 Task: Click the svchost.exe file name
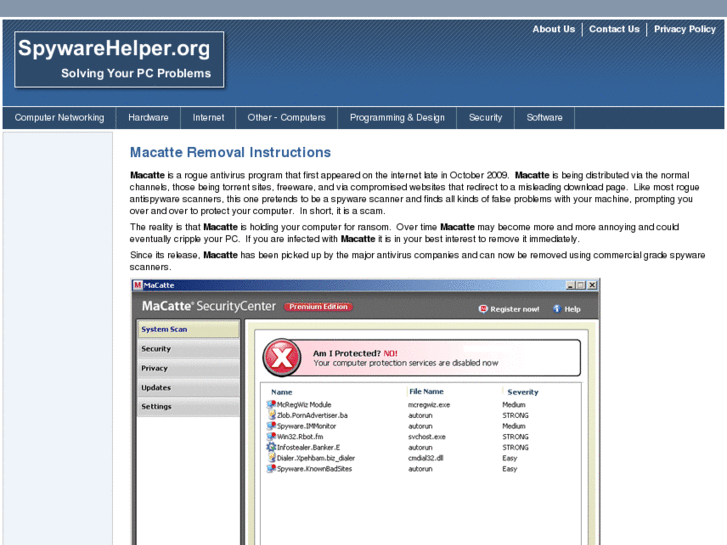point(427,436)
